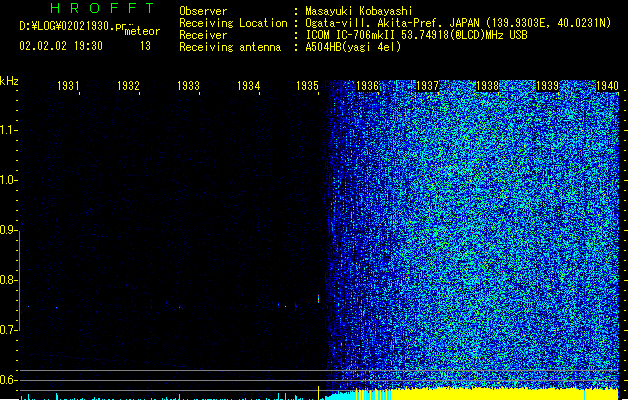The image size is (629, 400).
Task: Click the 1938 time marker
Action: pyautogui.click(x=487, y=86)
